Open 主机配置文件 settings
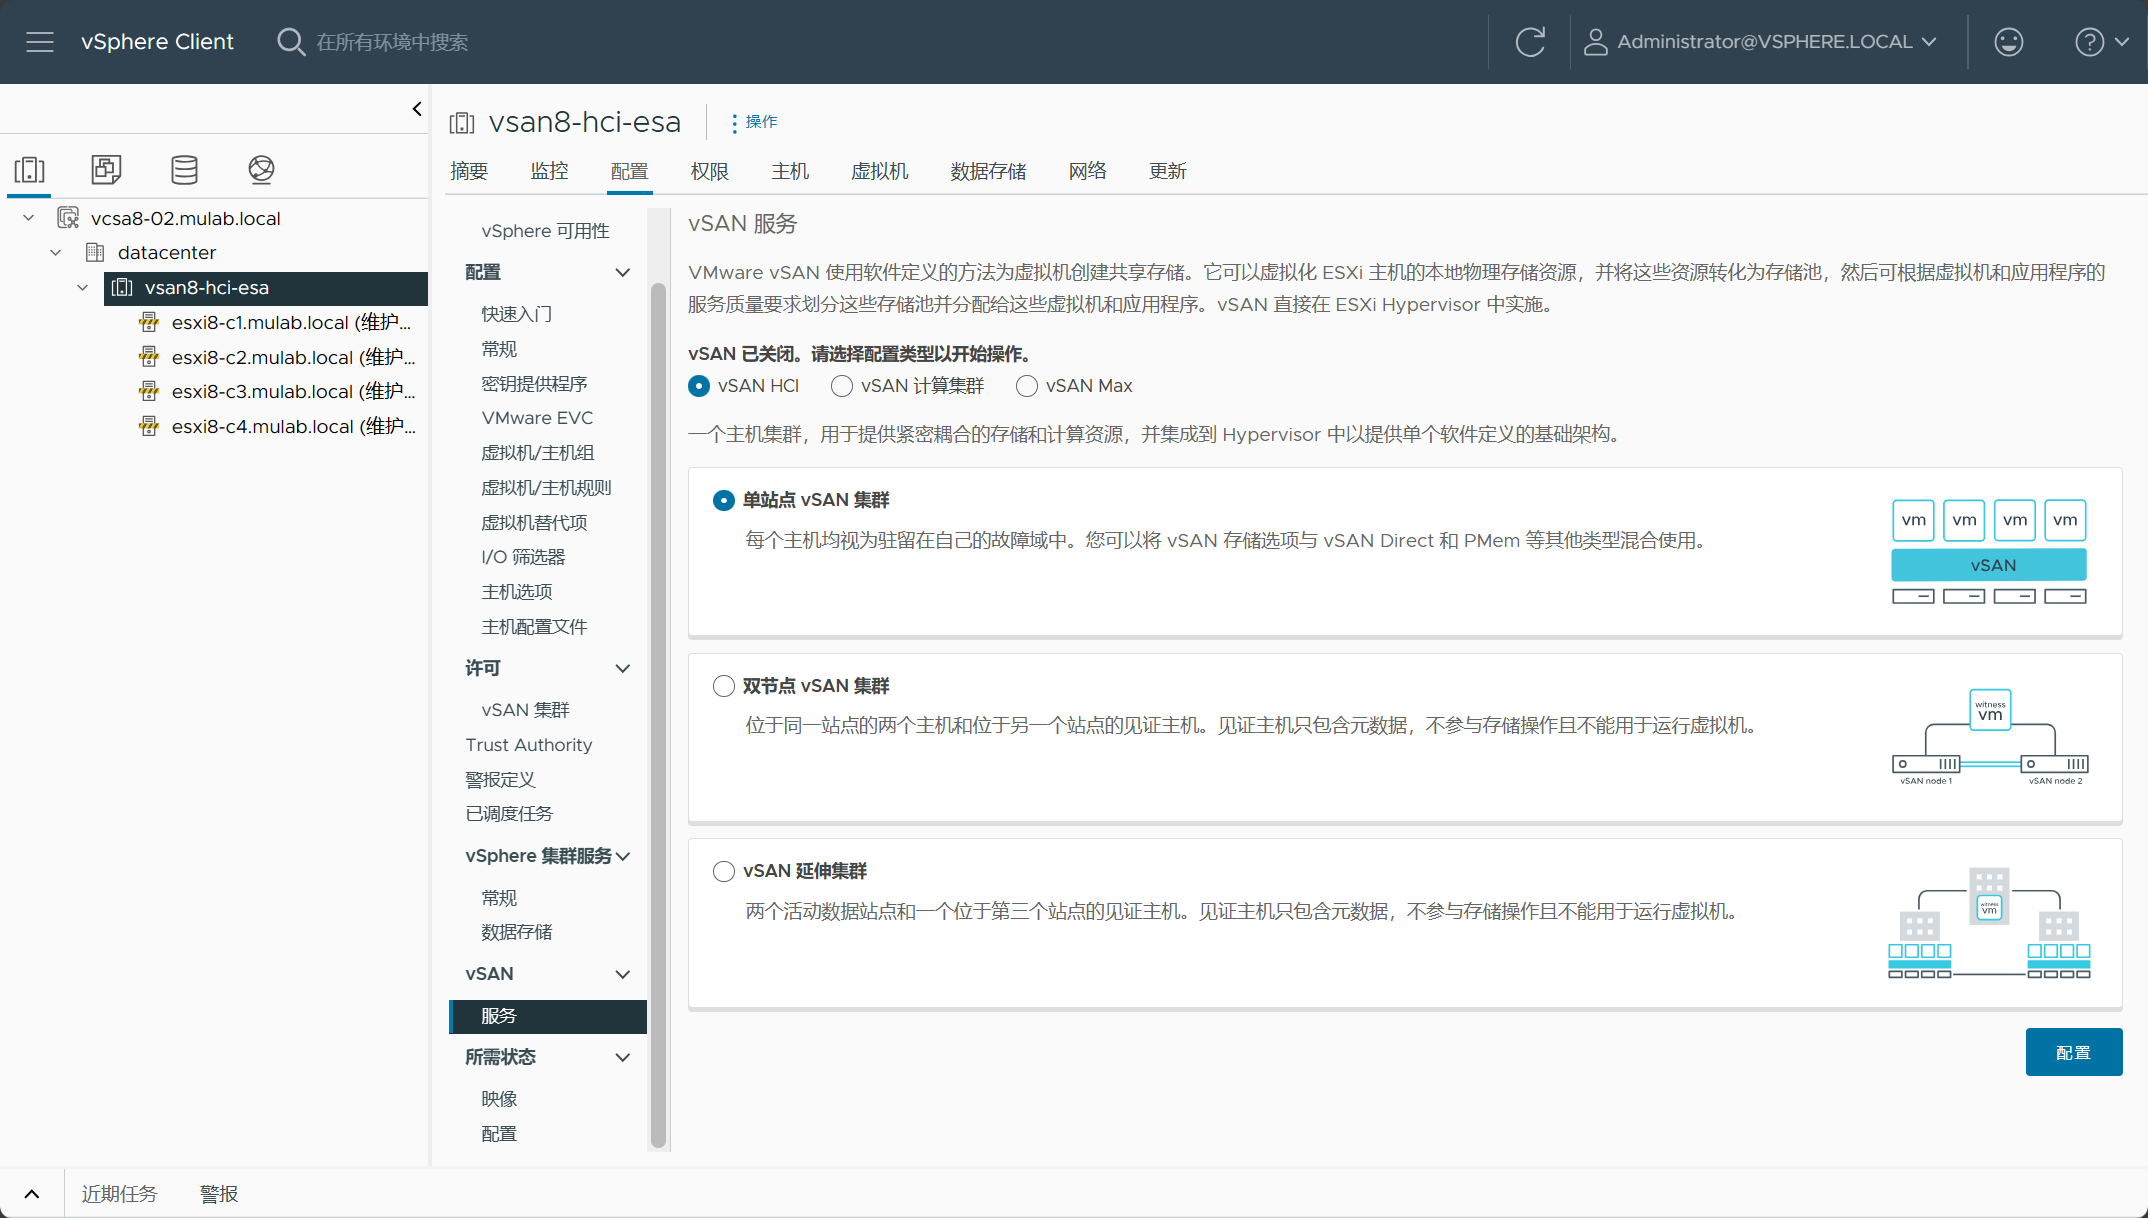Image resolution: width=2148 pixels, height=1218 pixels. 534,627
